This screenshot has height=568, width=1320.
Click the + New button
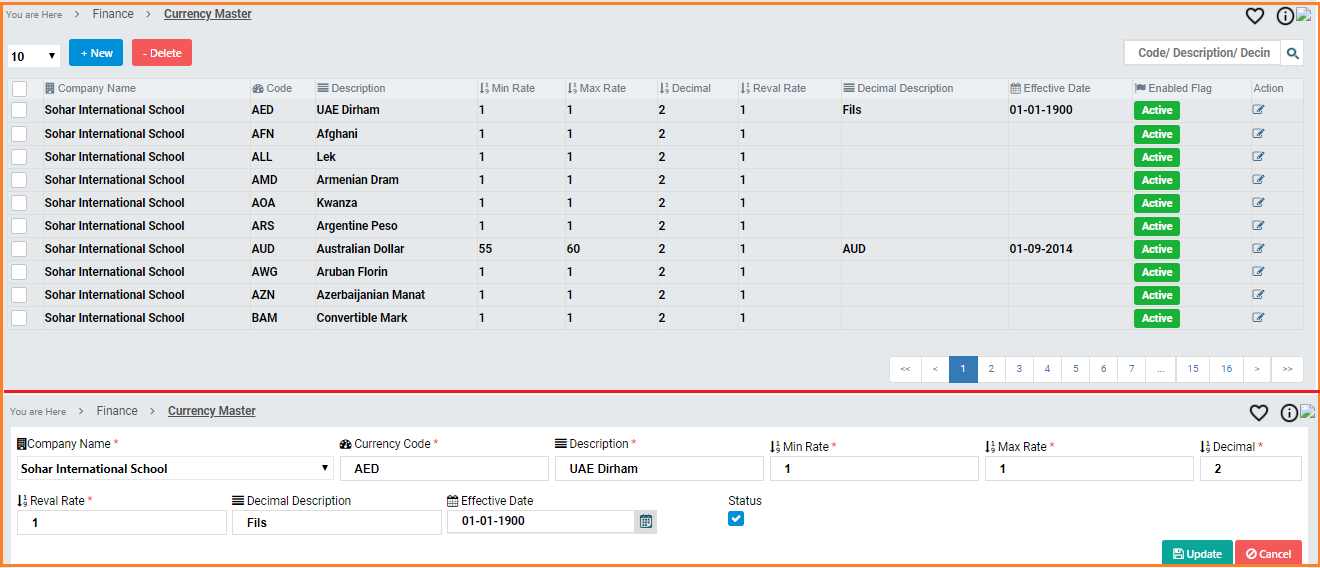click(96, 53)
